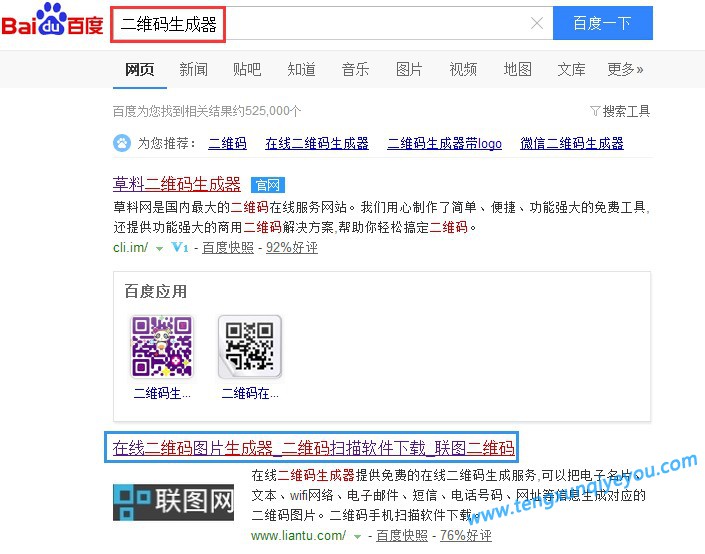Switch to the 地图 tab

click(518, 69)
